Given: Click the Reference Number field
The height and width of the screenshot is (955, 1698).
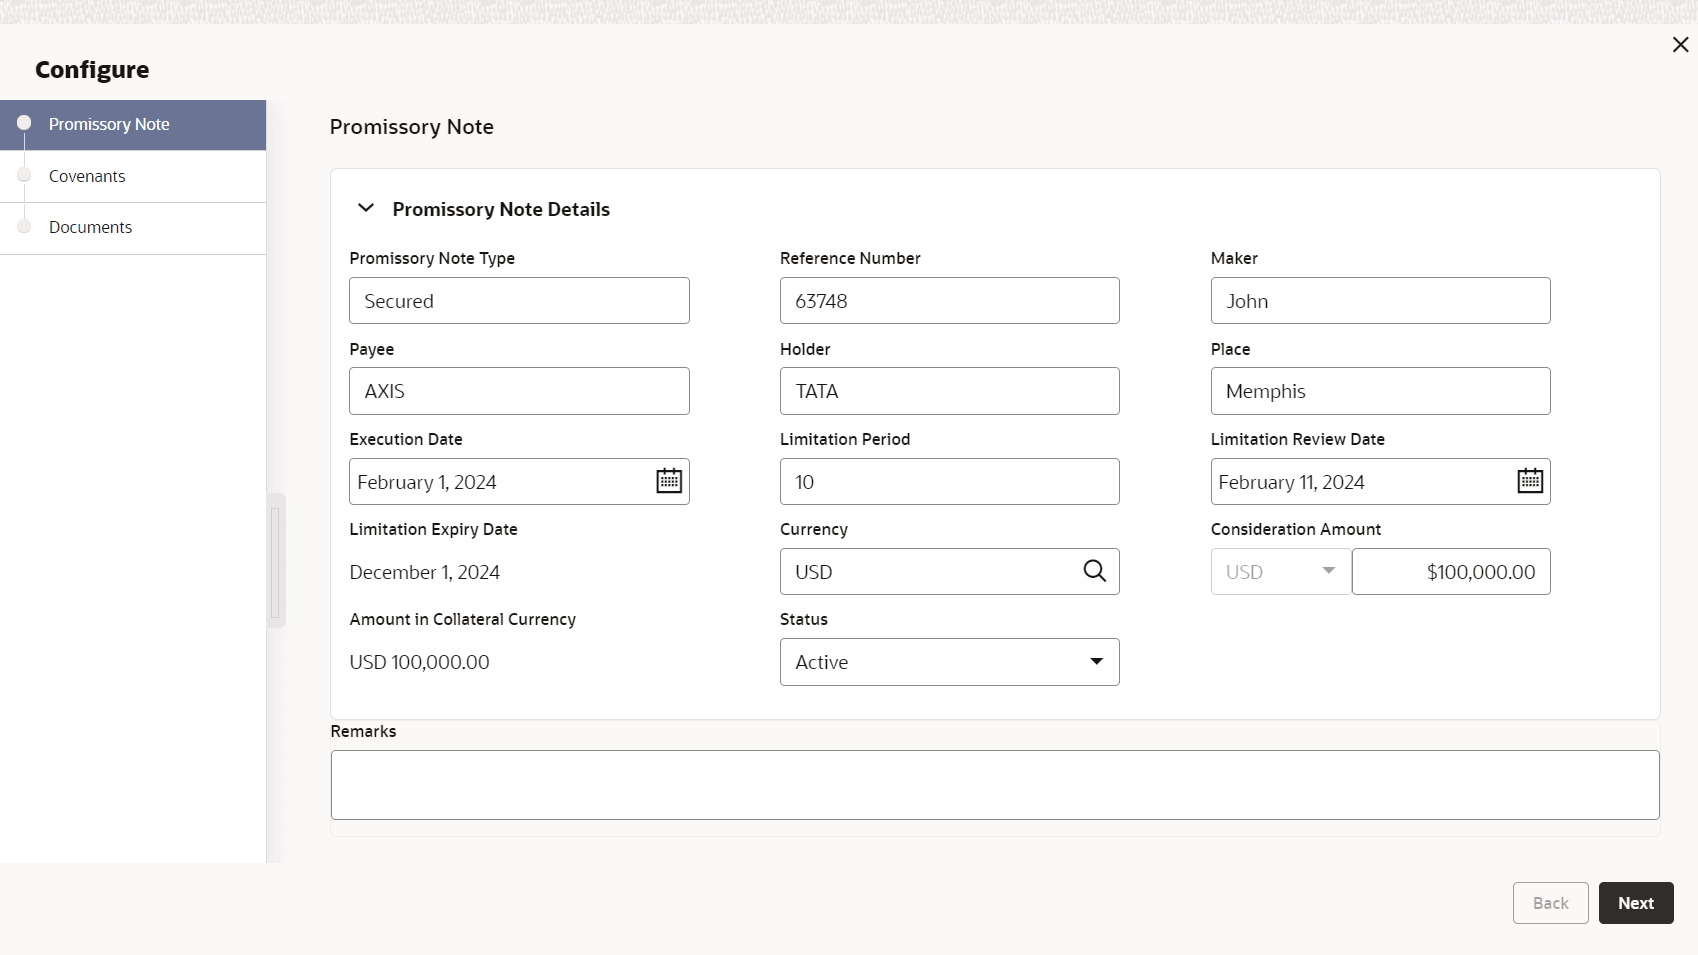Looking at the screenshot, I should [x=949, y=301].
